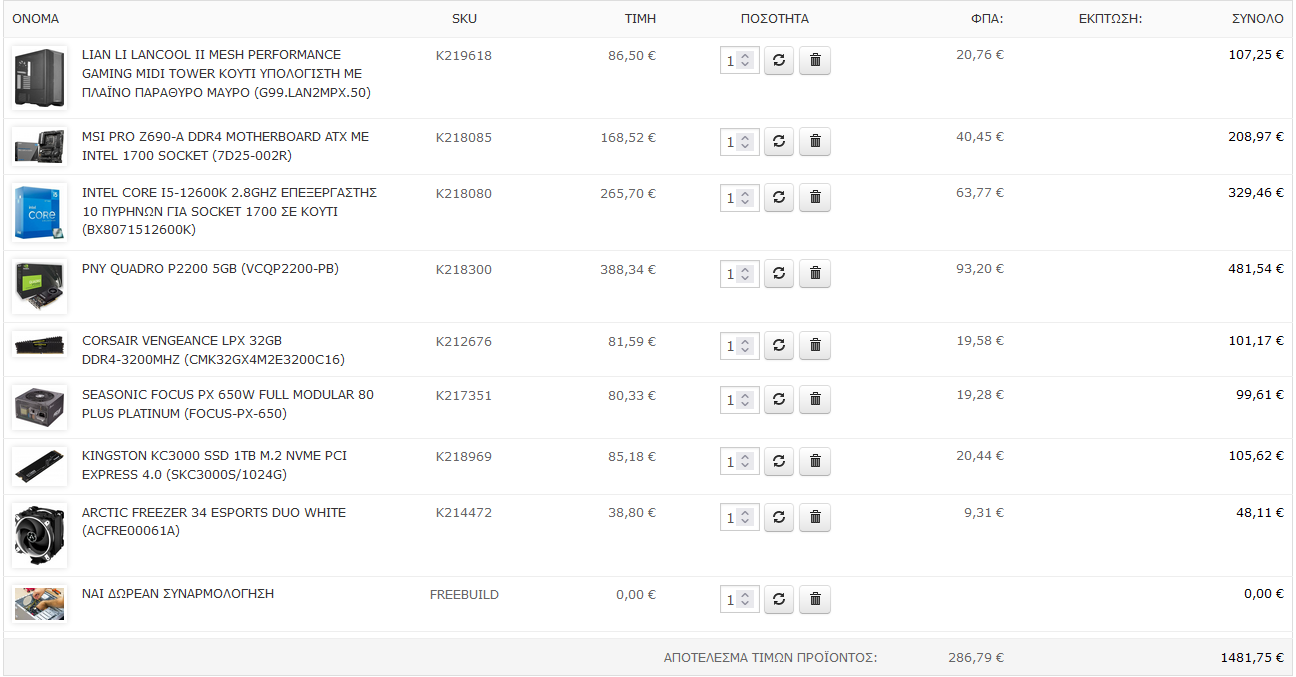The height and width of the screenshot is (677, 1296).
Task: Update quantity of Kingston KC3000 SSD
Action: (x=779, y=461)
